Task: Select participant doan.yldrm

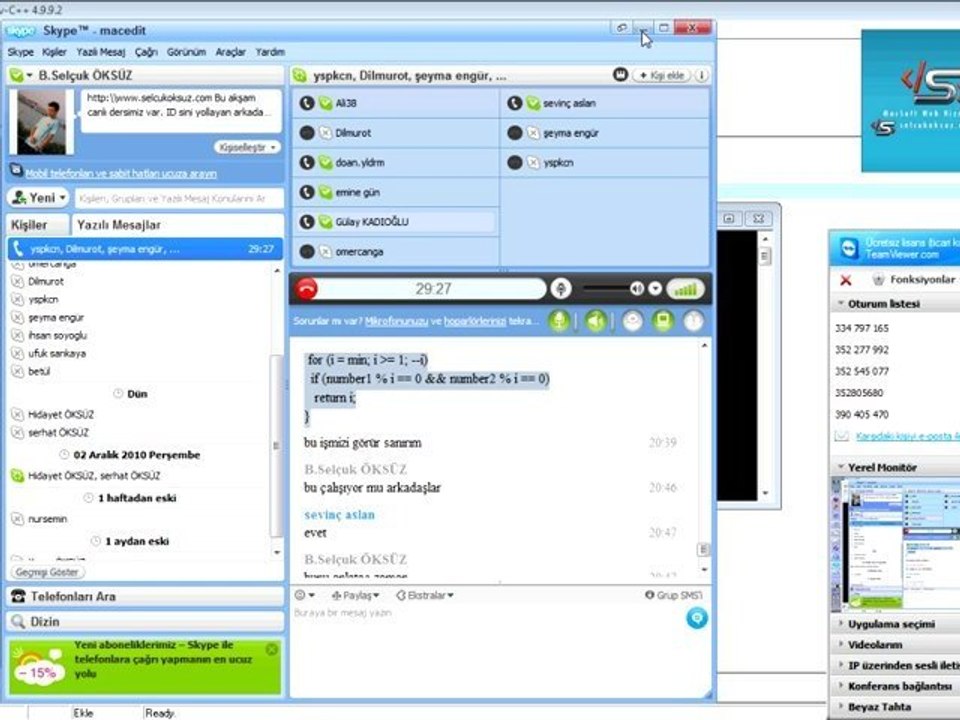Action: click(396, 162)
